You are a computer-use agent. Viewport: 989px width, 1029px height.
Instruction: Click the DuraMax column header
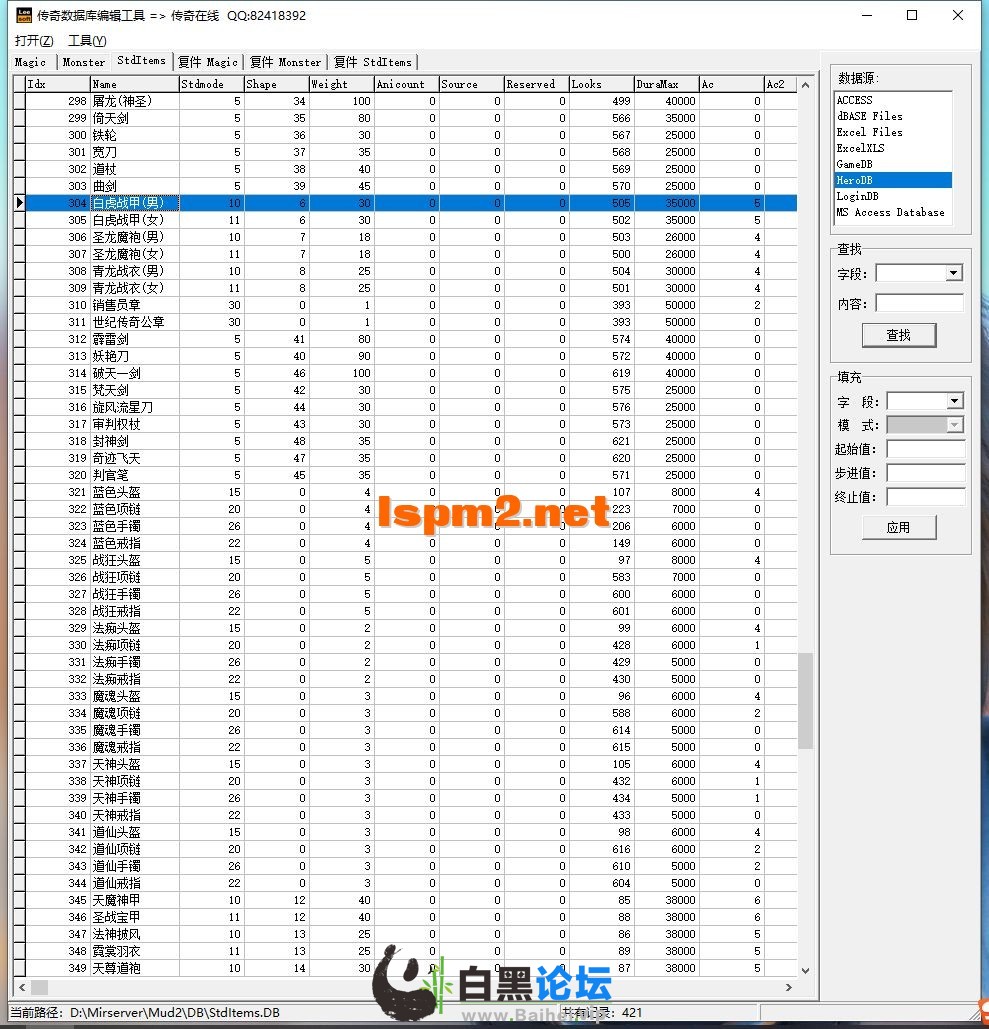click(665, 84)
